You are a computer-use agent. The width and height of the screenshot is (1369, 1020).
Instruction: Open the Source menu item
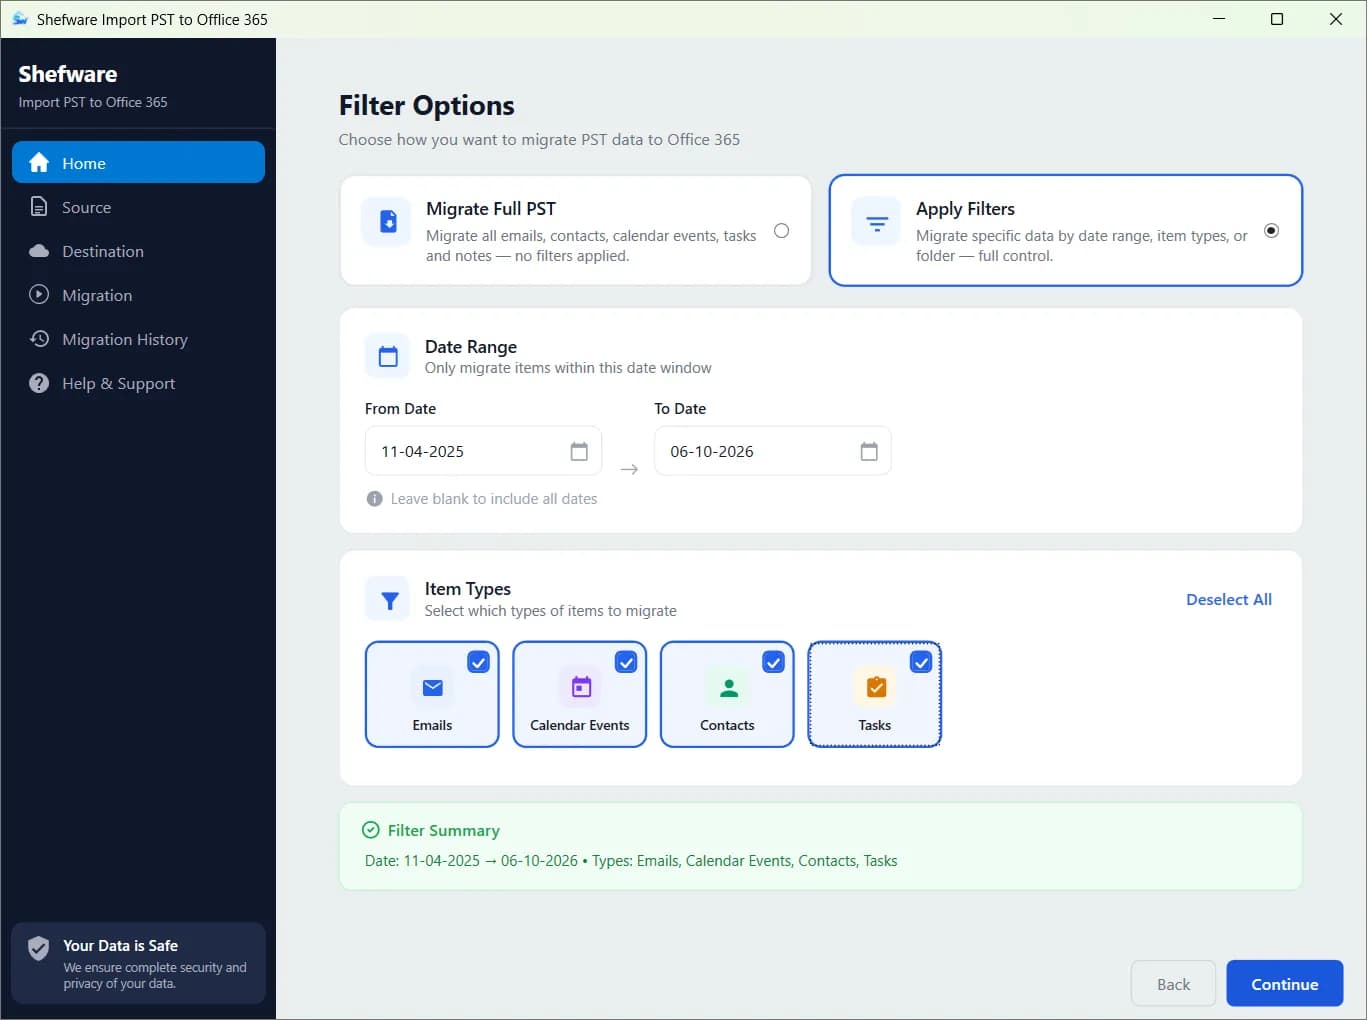[x=138, y=207]
